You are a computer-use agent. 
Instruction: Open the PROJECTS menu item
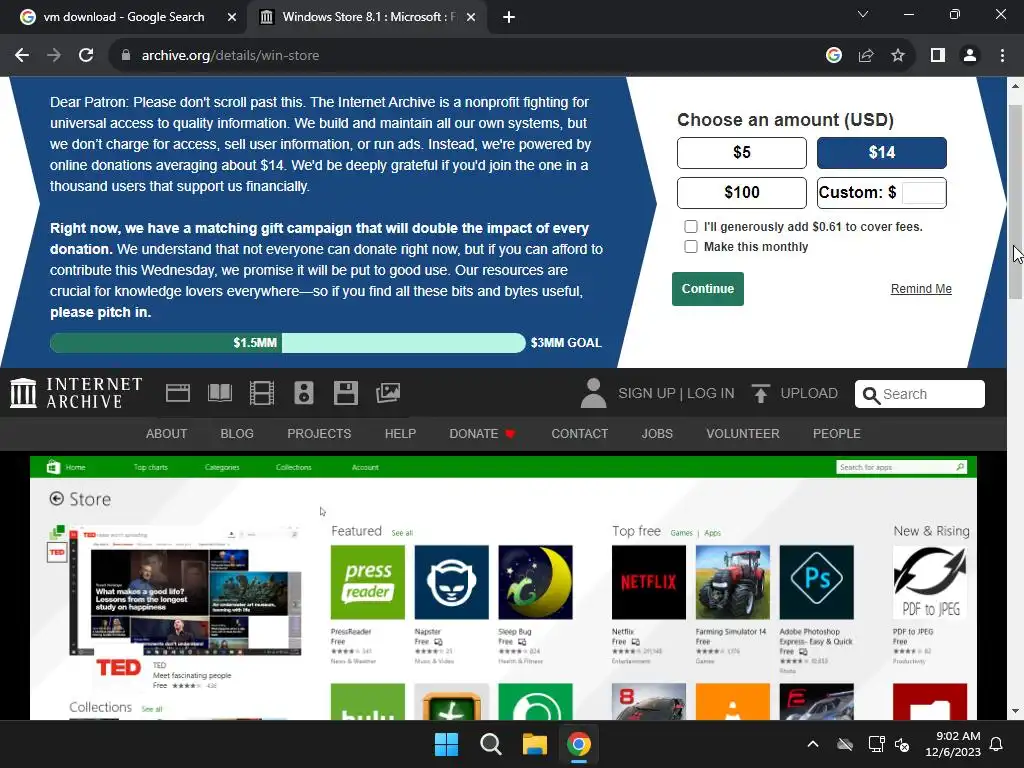point(319,434)
